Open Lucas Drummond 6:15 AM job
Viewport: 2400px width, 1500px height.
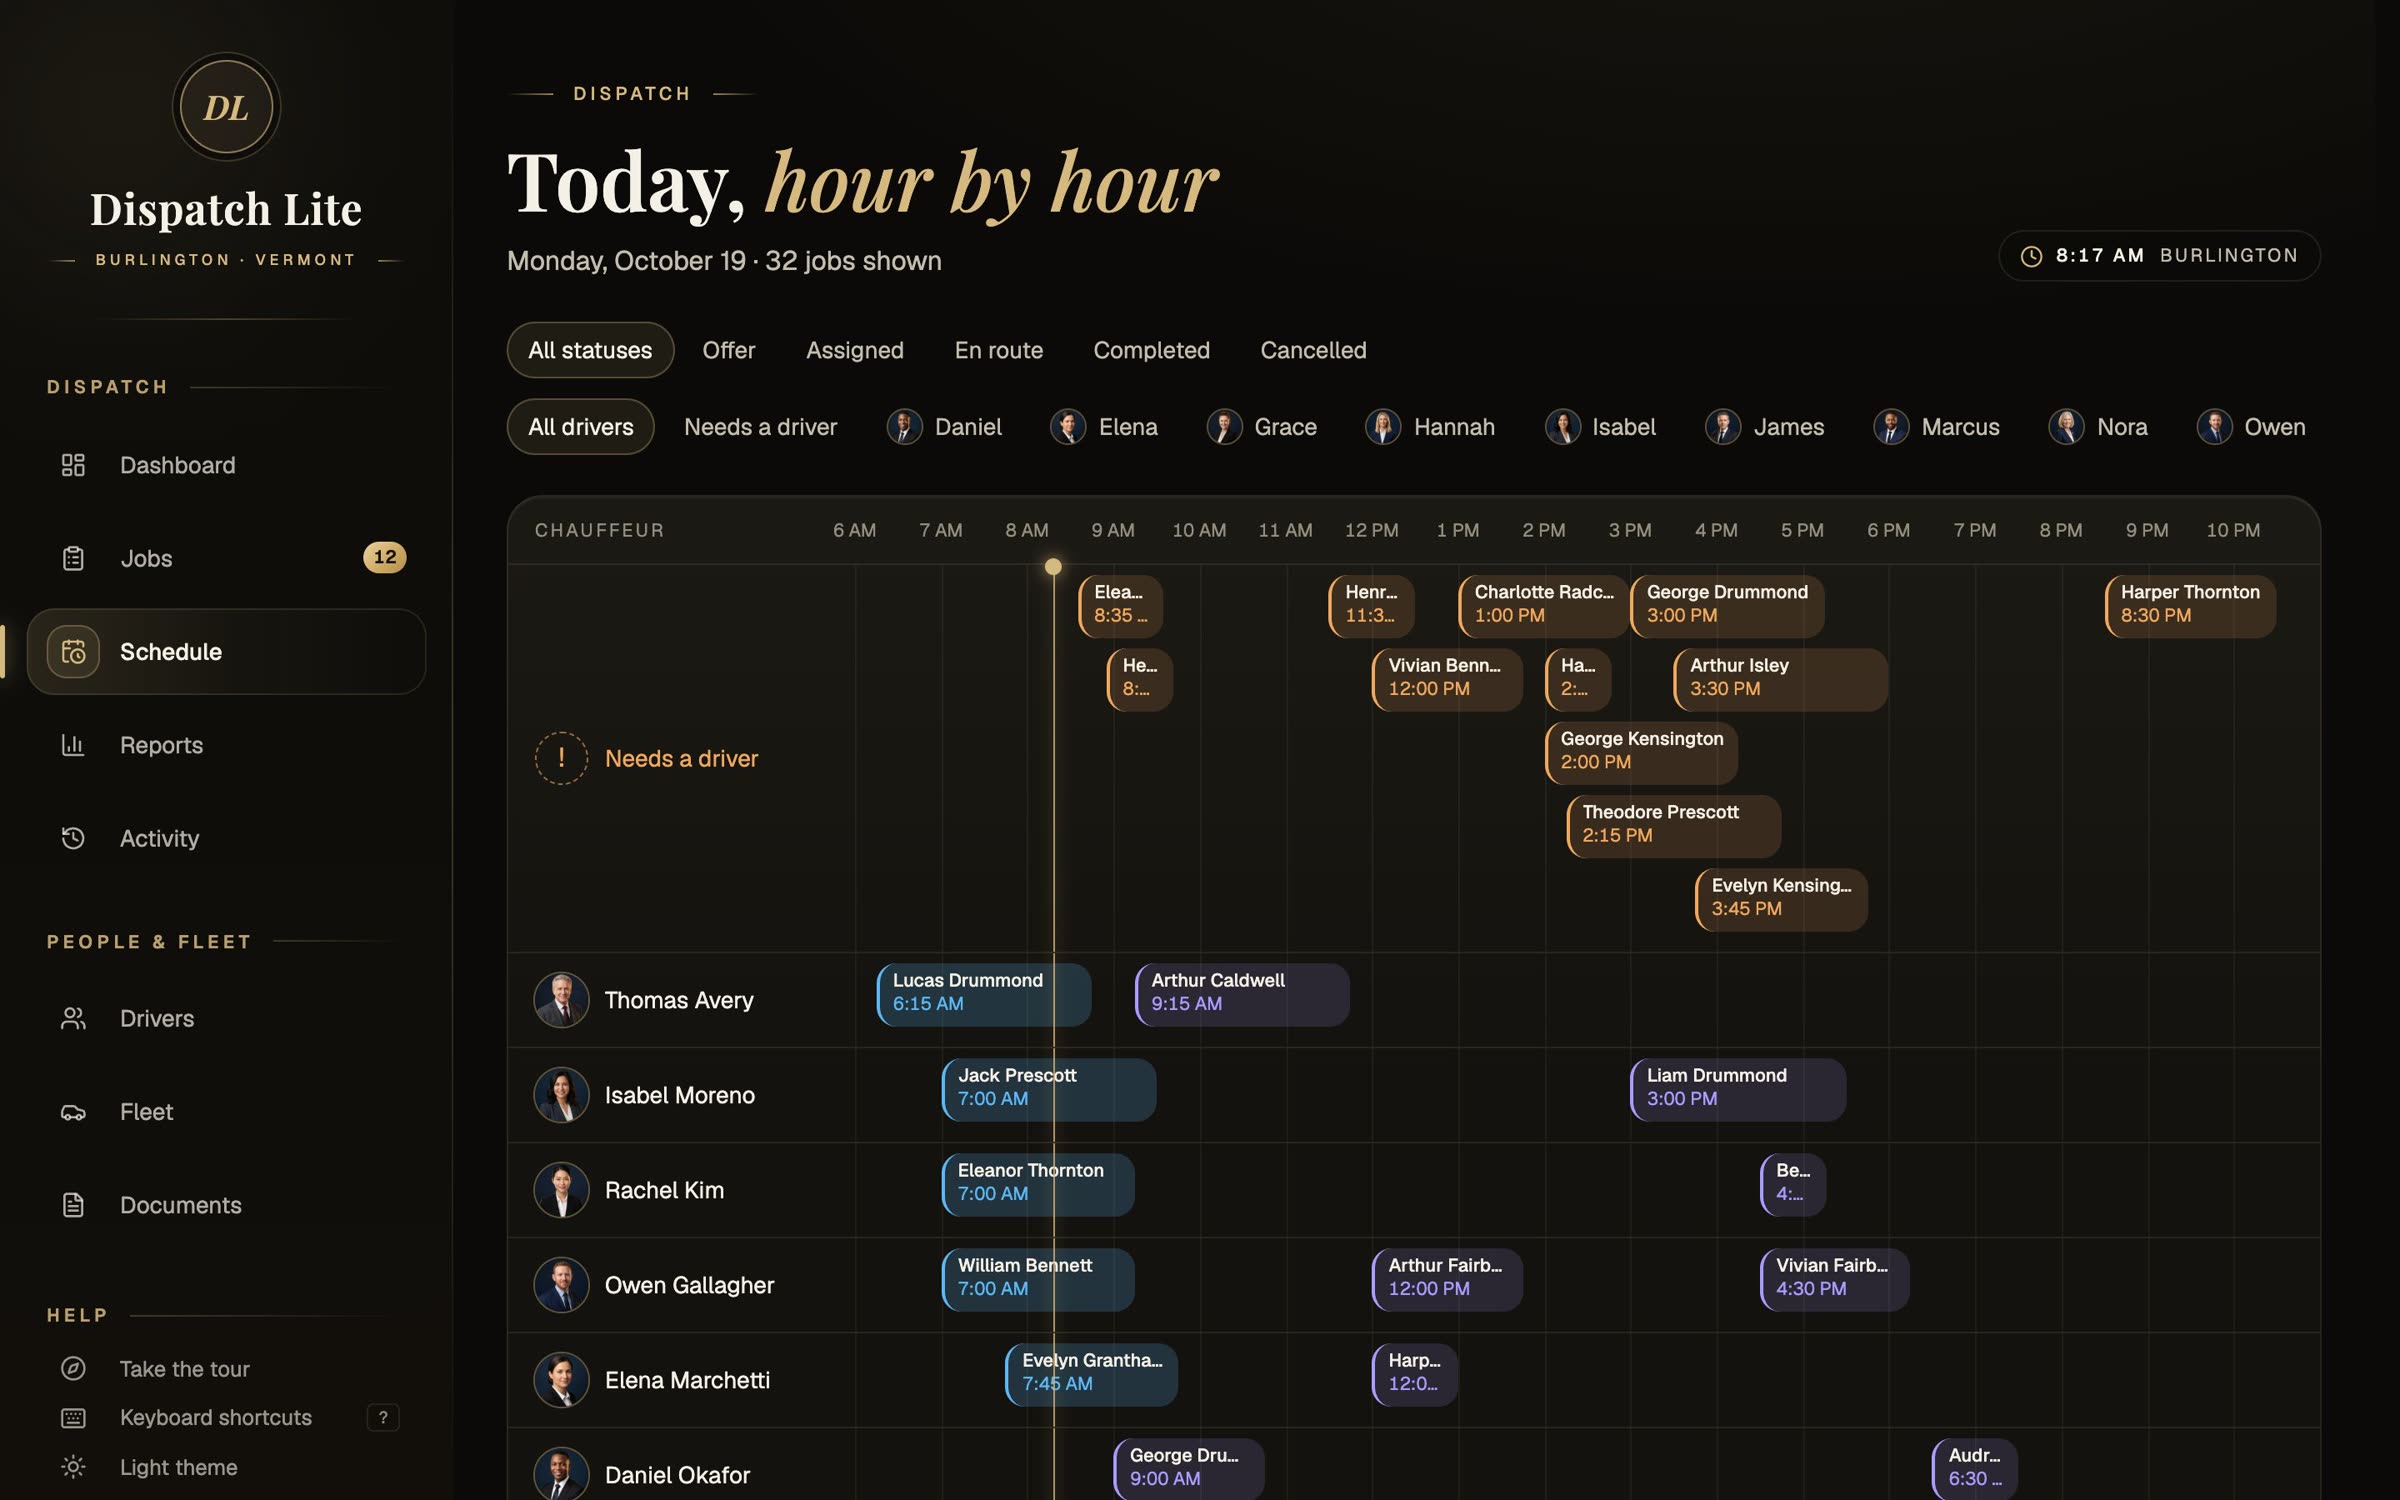(x=984, y=994)
